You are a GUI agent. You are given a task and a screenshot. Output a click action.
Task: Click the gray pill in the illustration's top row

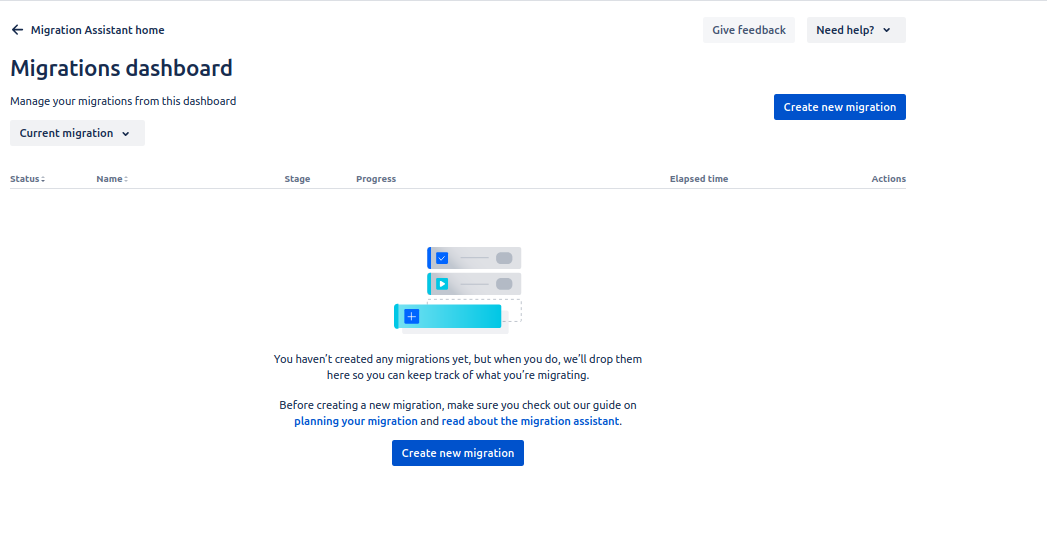tap(504, 258)
